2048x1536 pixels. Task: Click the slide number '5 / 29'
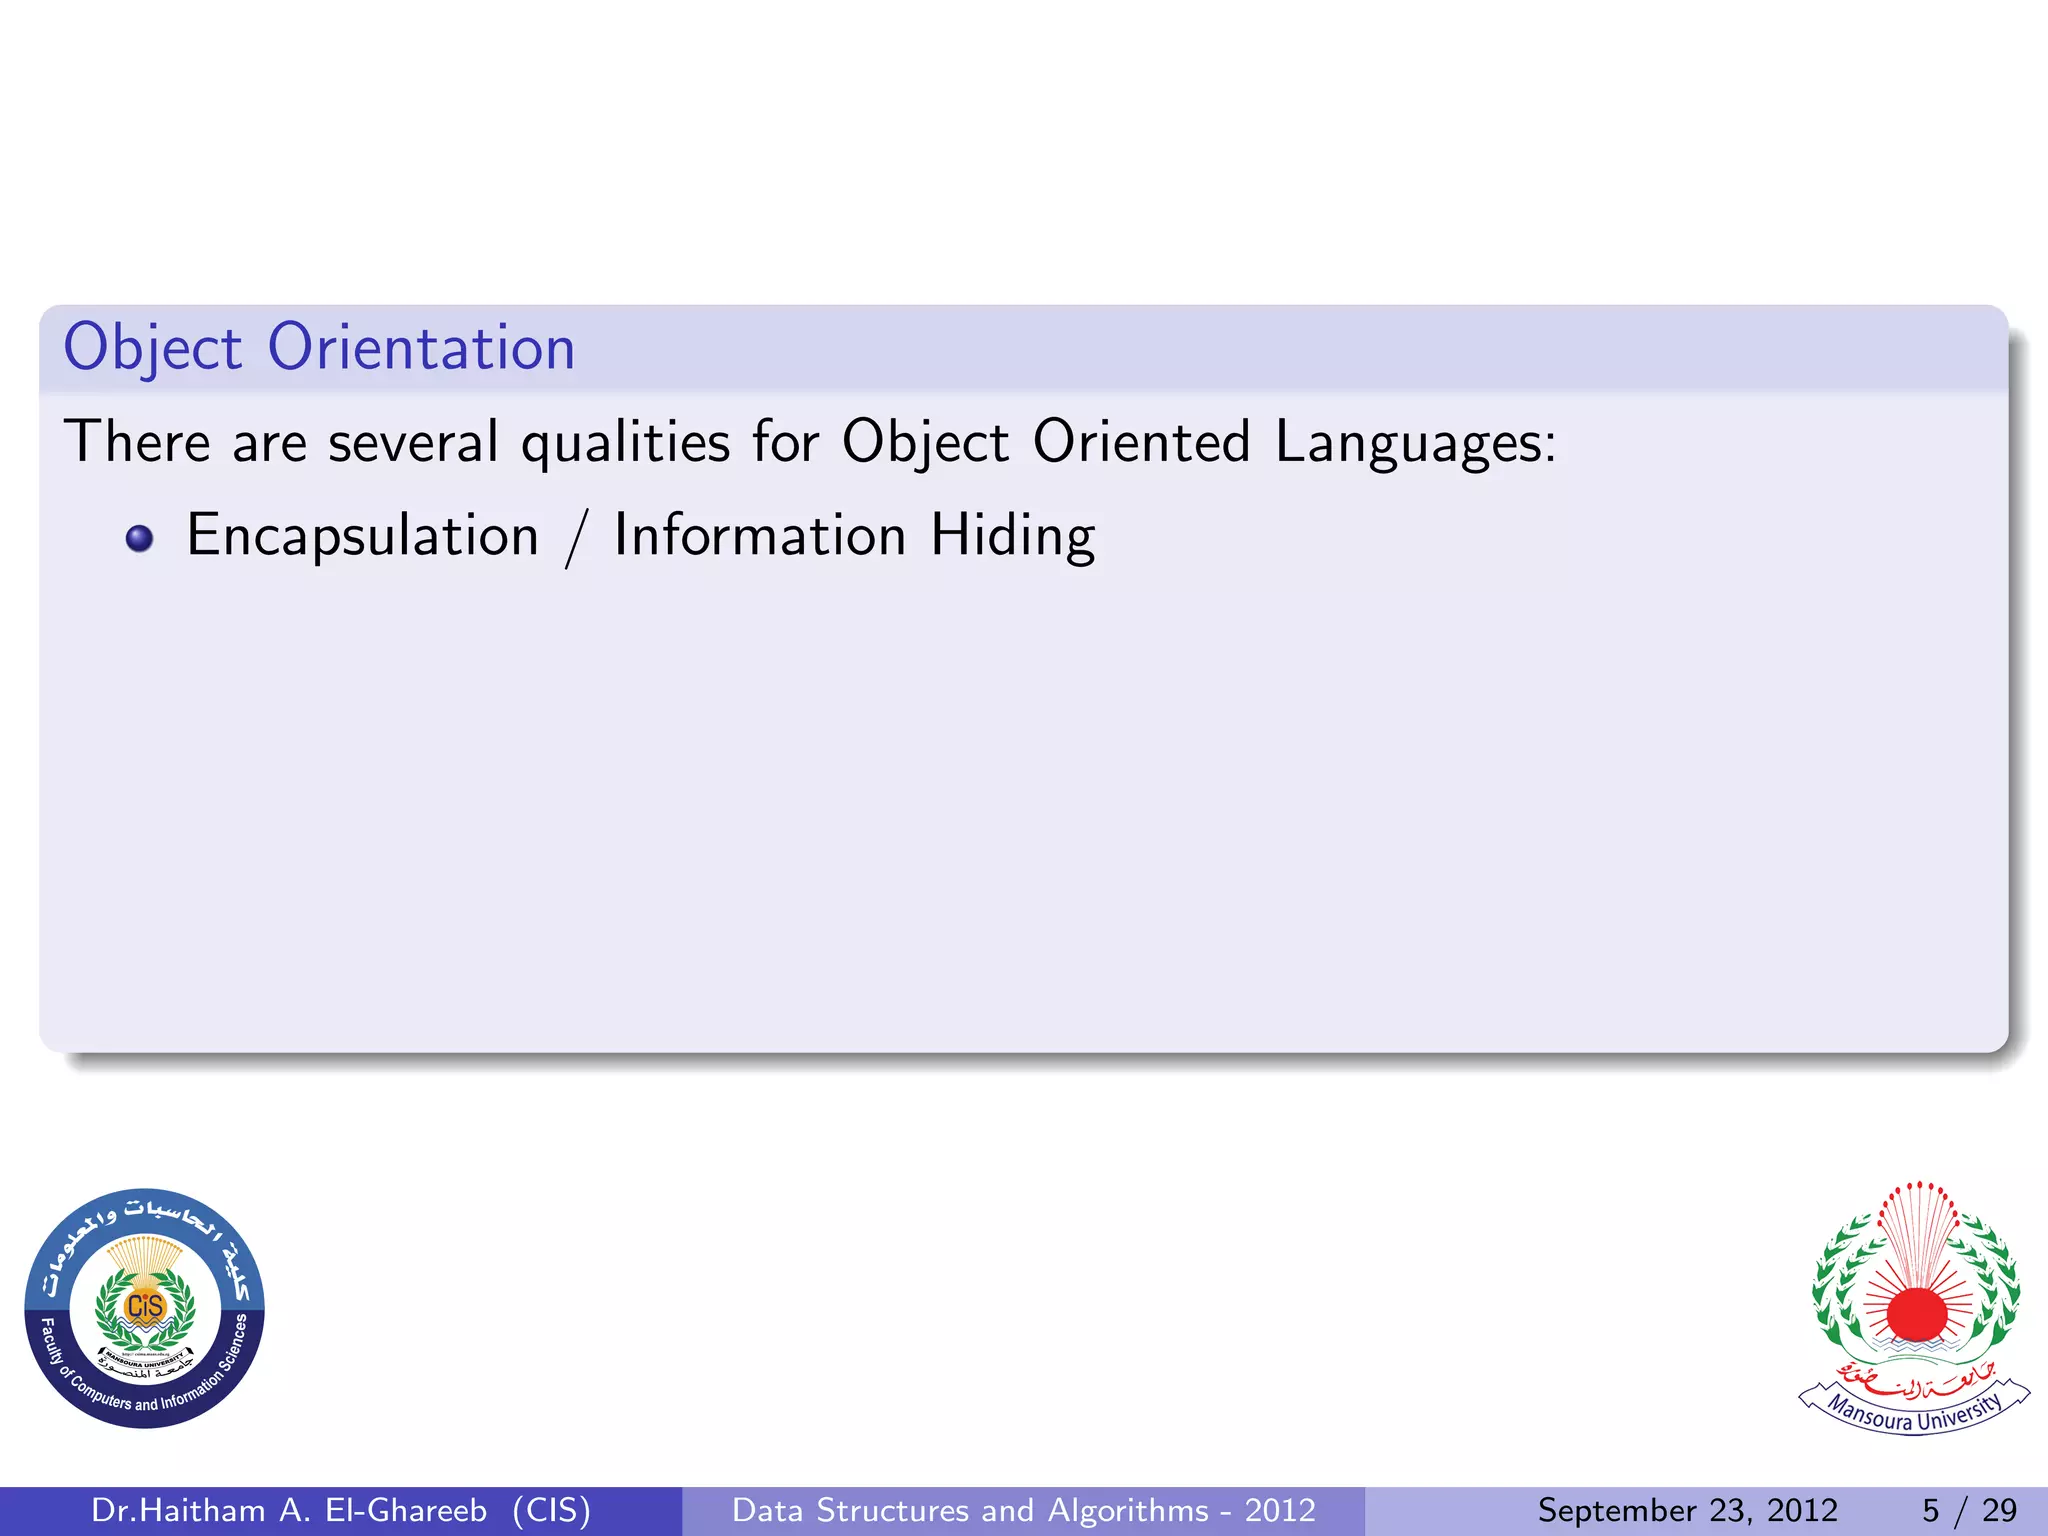(1970, 1510)
